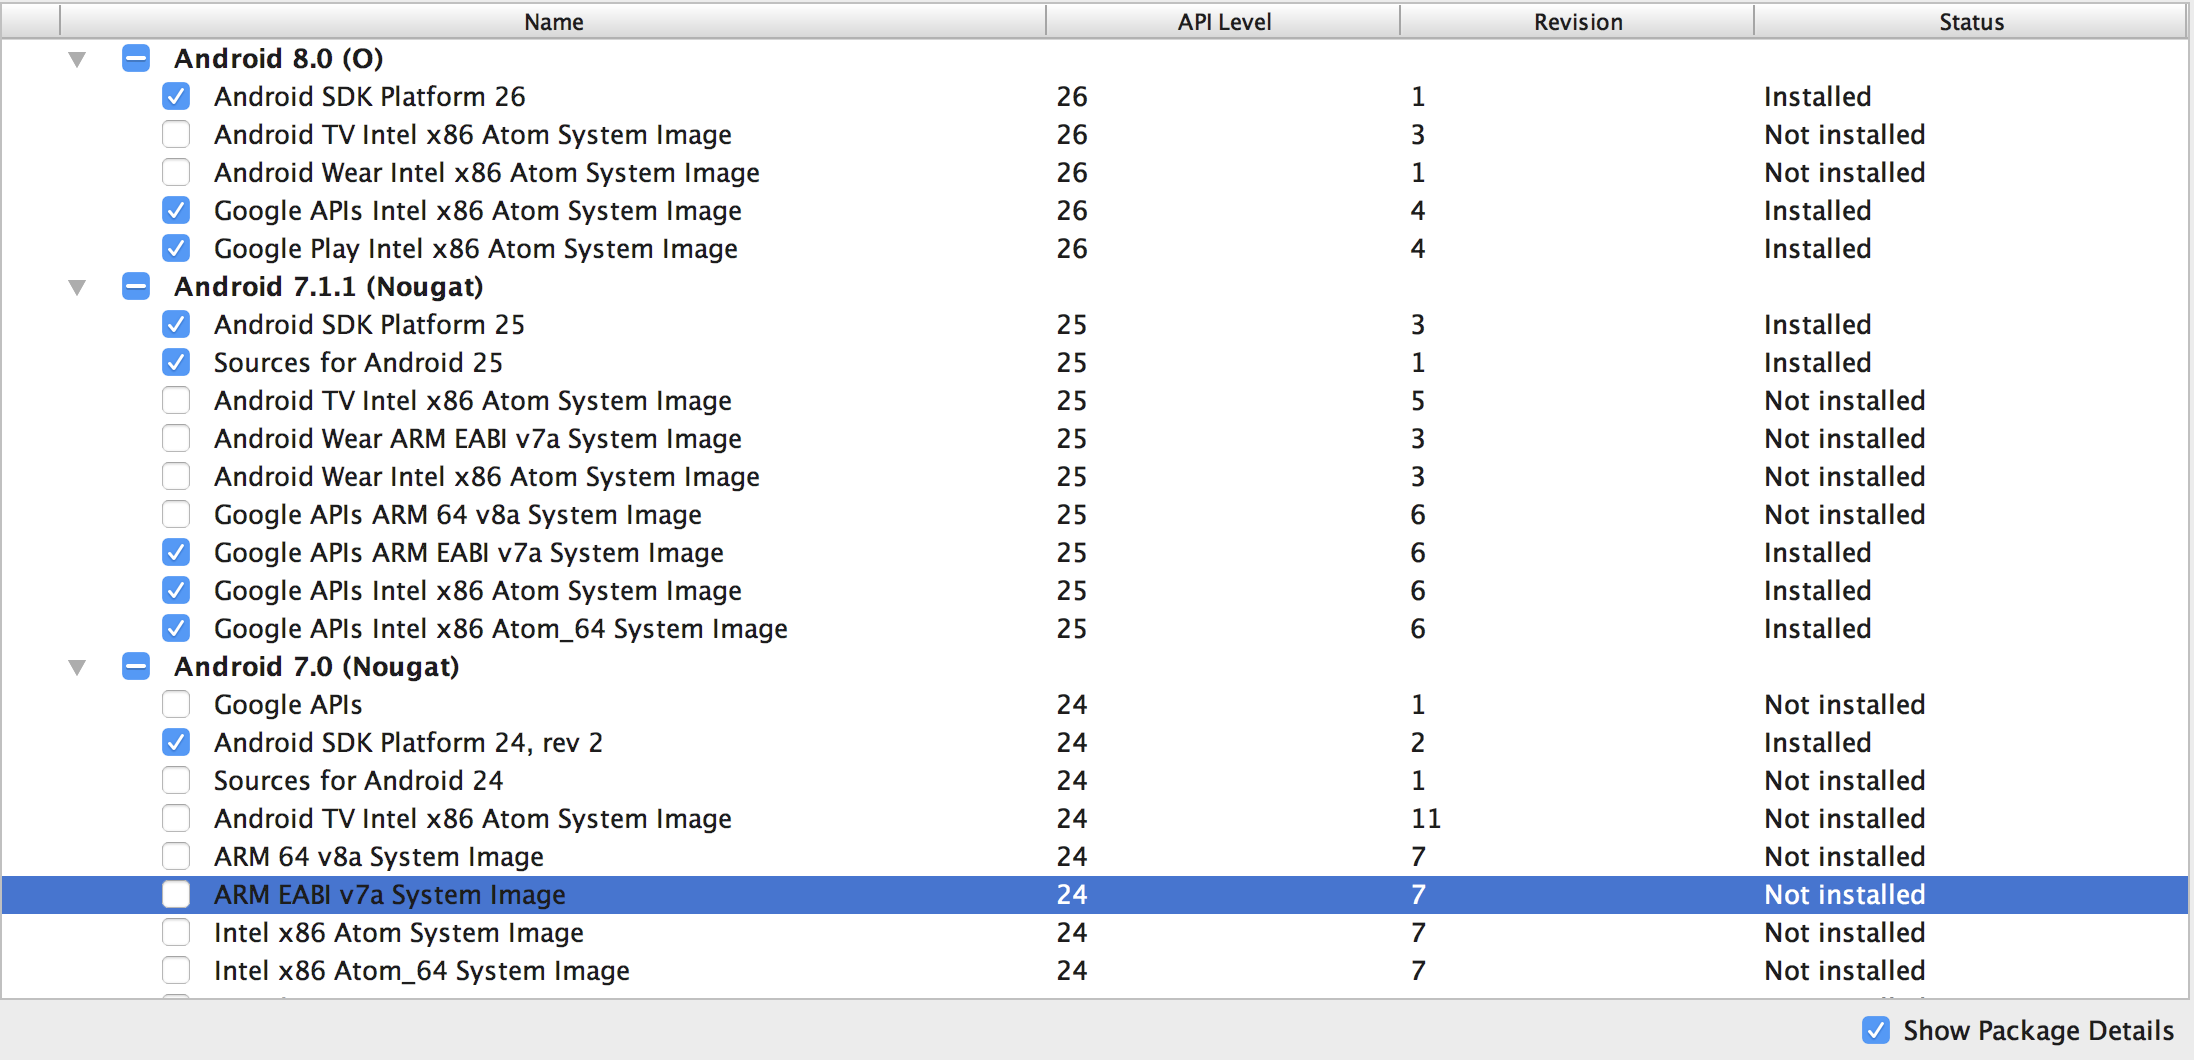Check Google APIs ARM 64 v8a System Image
The image size is (2194, 1060).
[176, 514]
